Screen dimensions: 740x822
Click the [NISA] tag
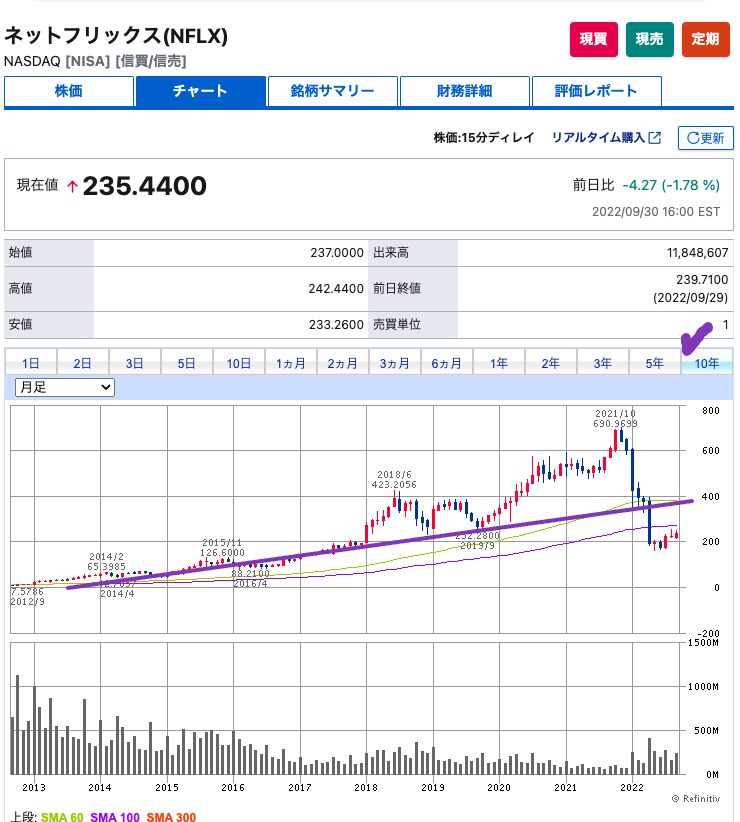[x=88, y=61]
